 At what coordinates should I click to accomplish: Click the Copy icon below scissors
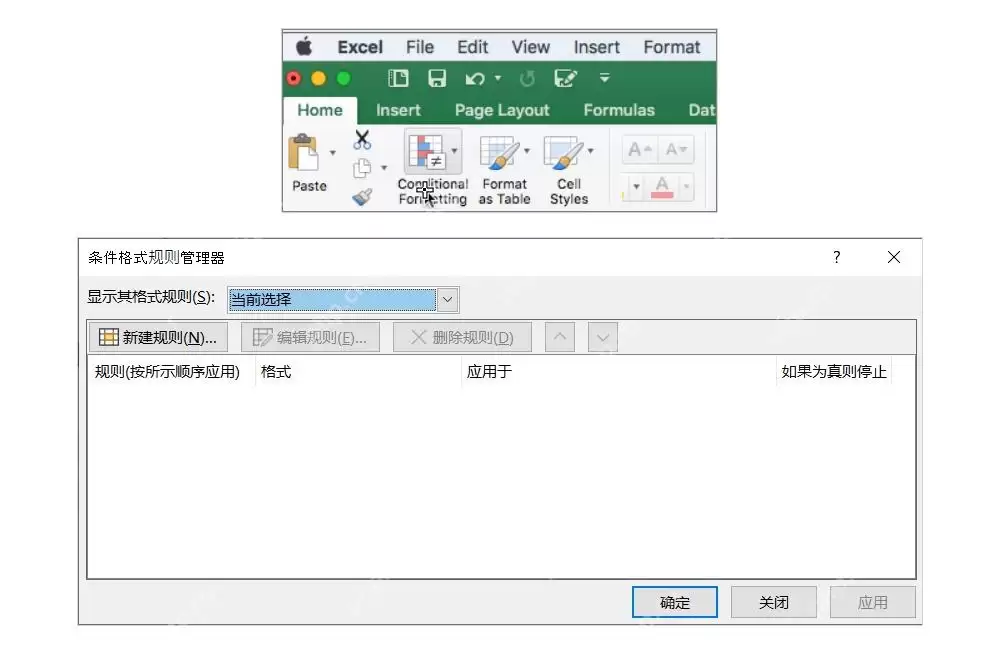pyautogui.click(x=362, y=168)
